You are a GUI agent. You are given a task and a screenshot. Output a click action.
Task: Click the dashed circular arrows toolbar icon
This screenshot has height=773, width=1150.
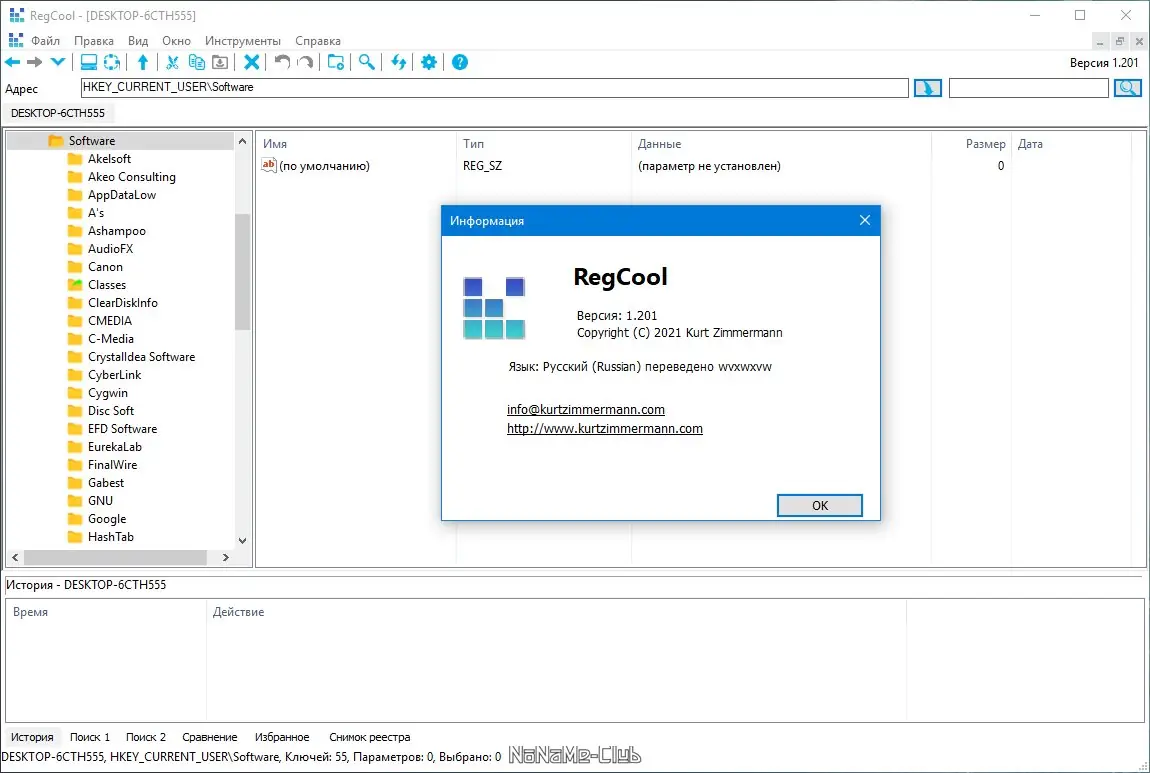(x=111, y=62)
